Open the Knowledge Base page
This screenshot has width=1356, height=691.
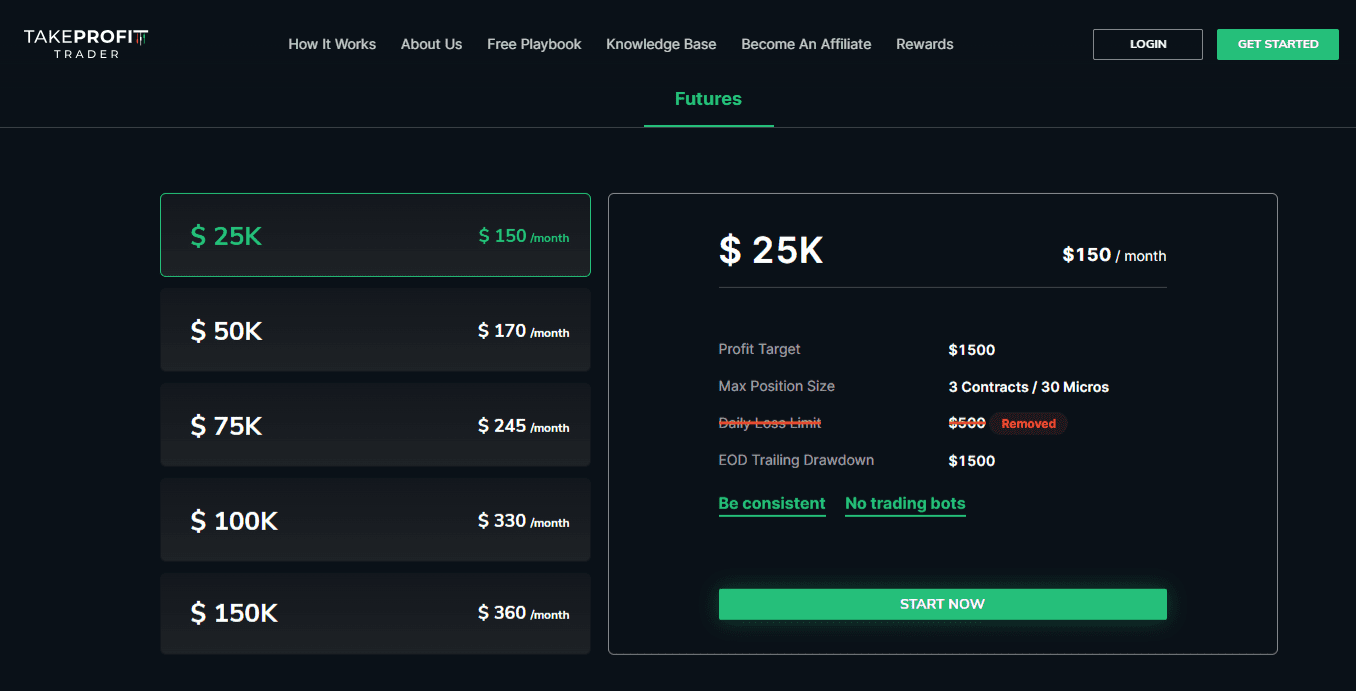[x=661, y=44]
